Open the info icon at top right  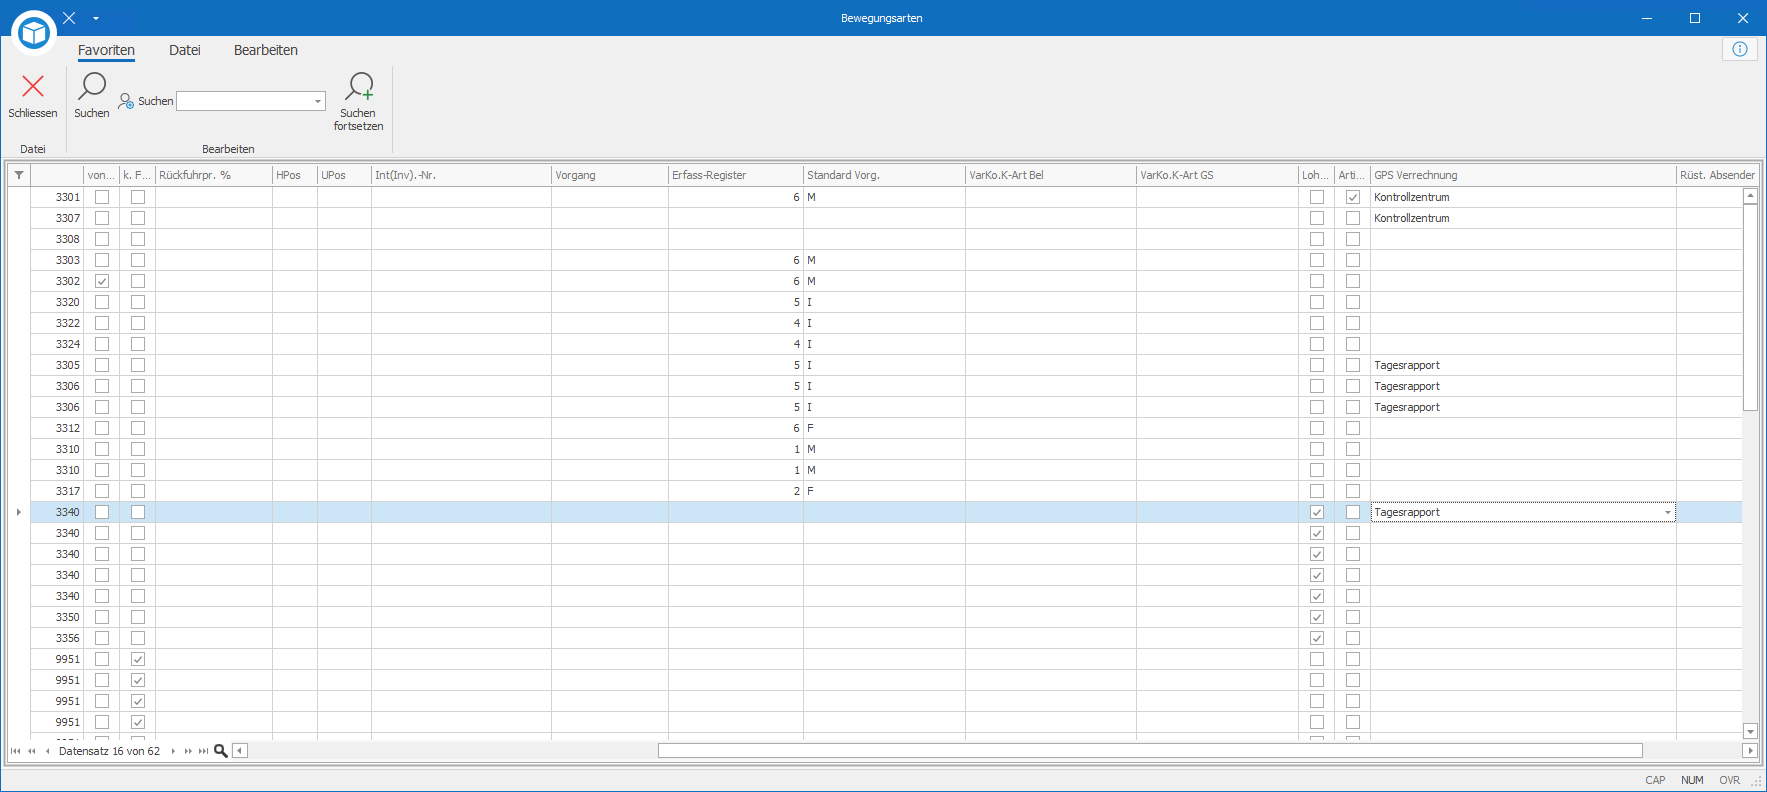[x=1740, y=49]
